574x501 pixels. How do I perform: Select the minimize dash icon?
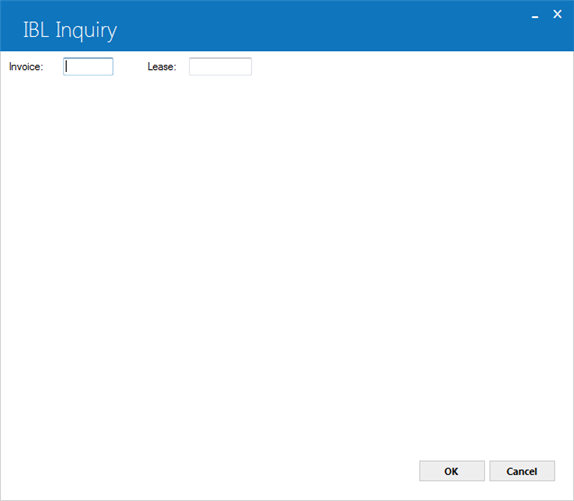point(535,16)
